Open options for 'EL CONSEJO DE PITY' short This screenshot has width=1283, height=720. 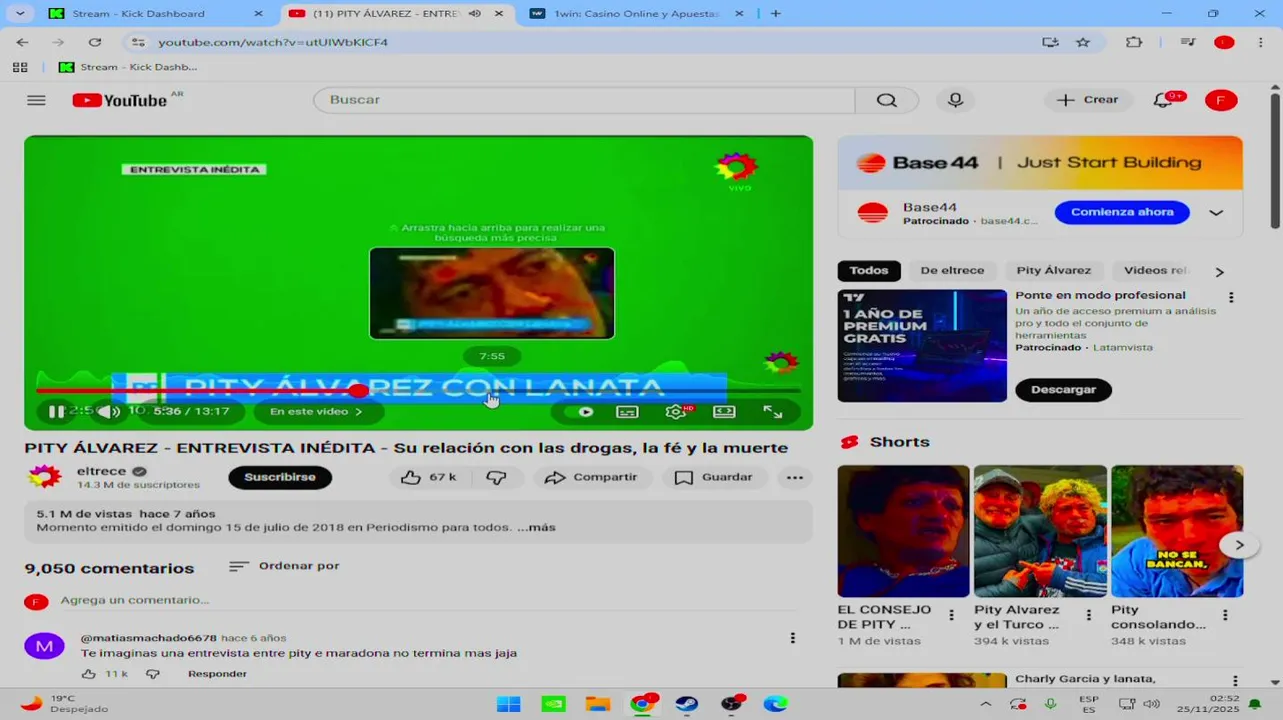951,616
